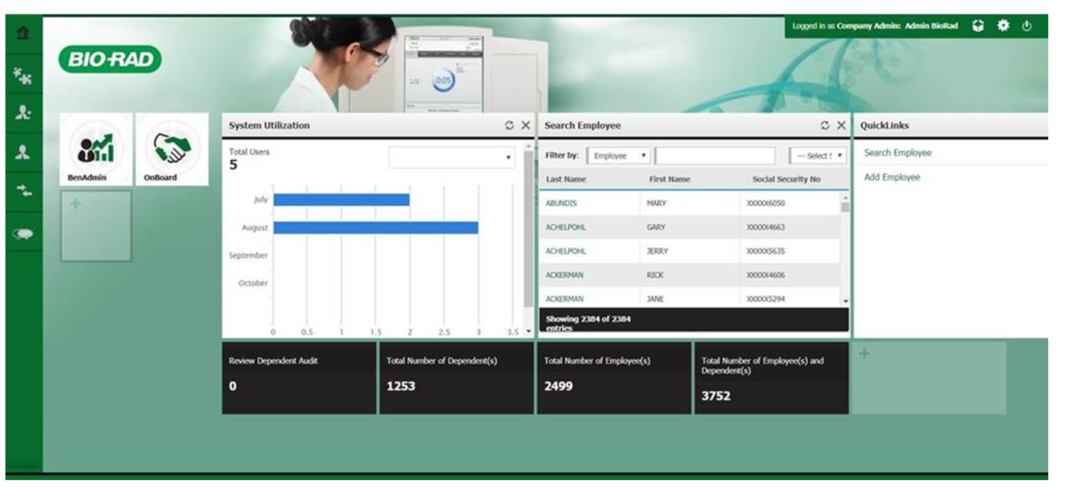Click the employee search text field
The image size is (1078, 504).
click(715, 156)
